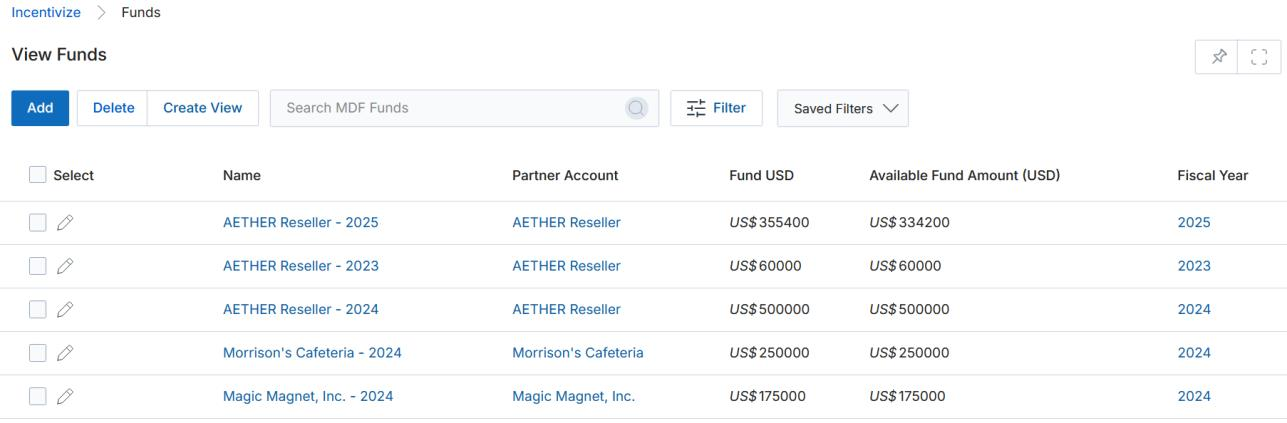Screen dimensions: 1287x423
Task: Check the box for Morrison's Cafeteria - 2024
Action: click(x=38, y=352)
